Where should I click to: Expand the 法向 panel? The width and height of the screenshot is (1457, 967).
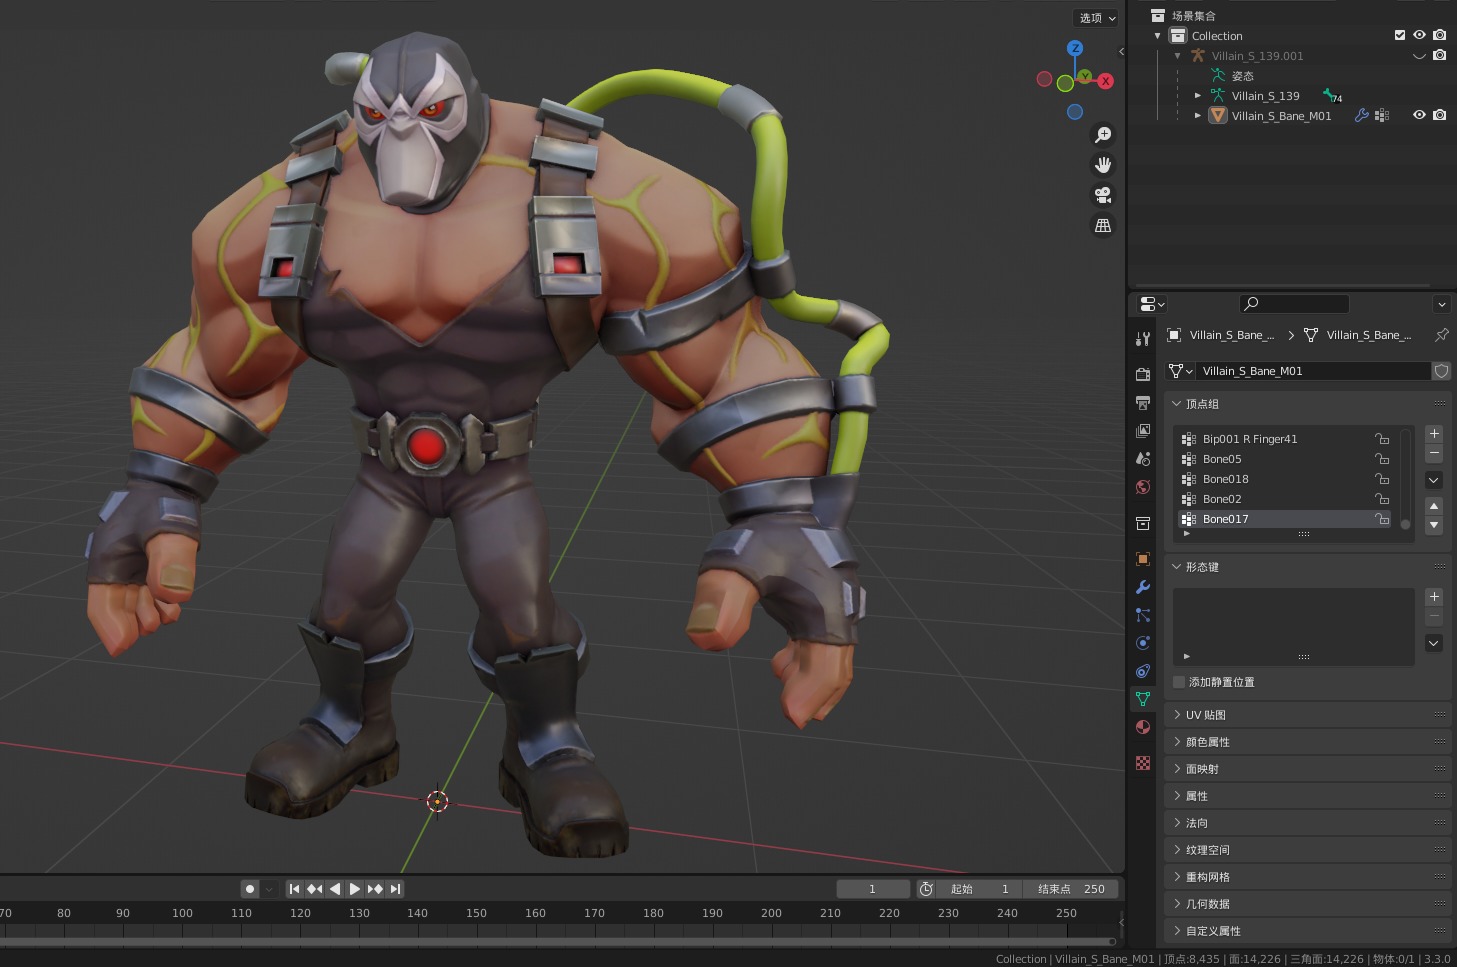pyautogui.click(x=1177, y=823)
